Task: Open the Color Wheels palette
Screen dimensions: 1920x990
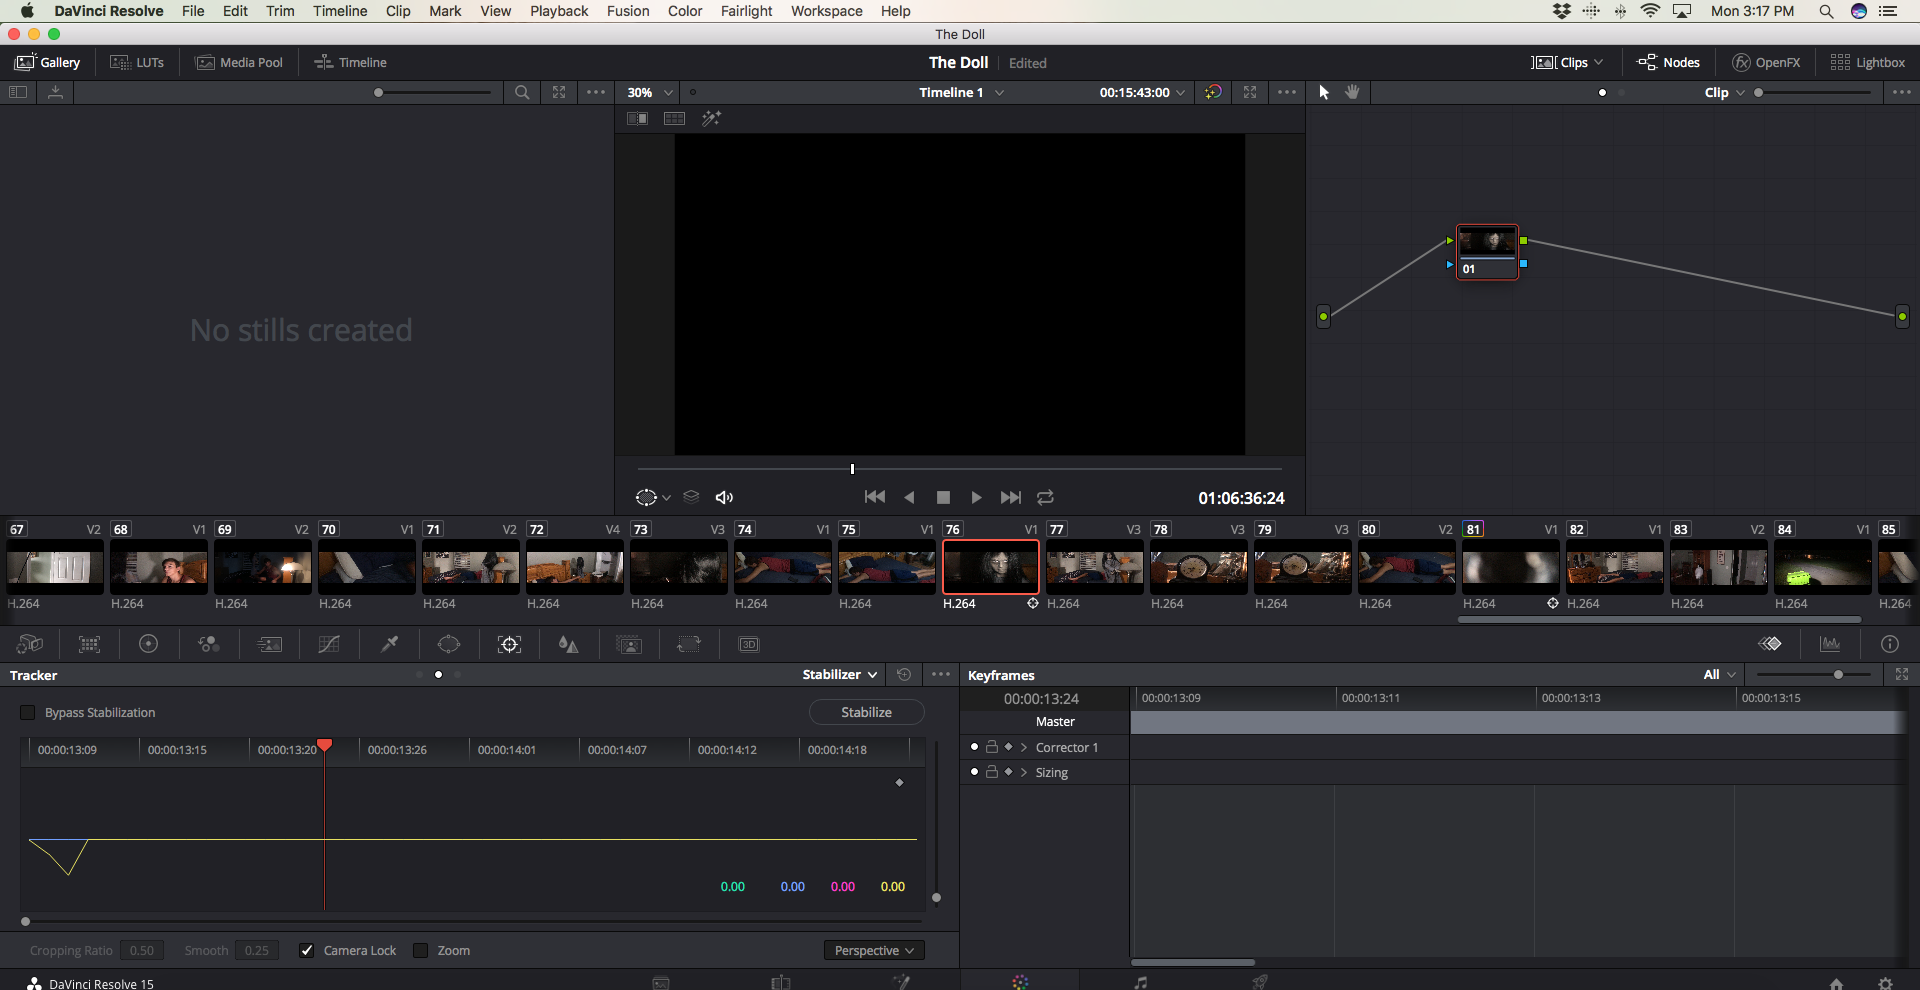Action: pyautogui.click(x=149, y=644)
